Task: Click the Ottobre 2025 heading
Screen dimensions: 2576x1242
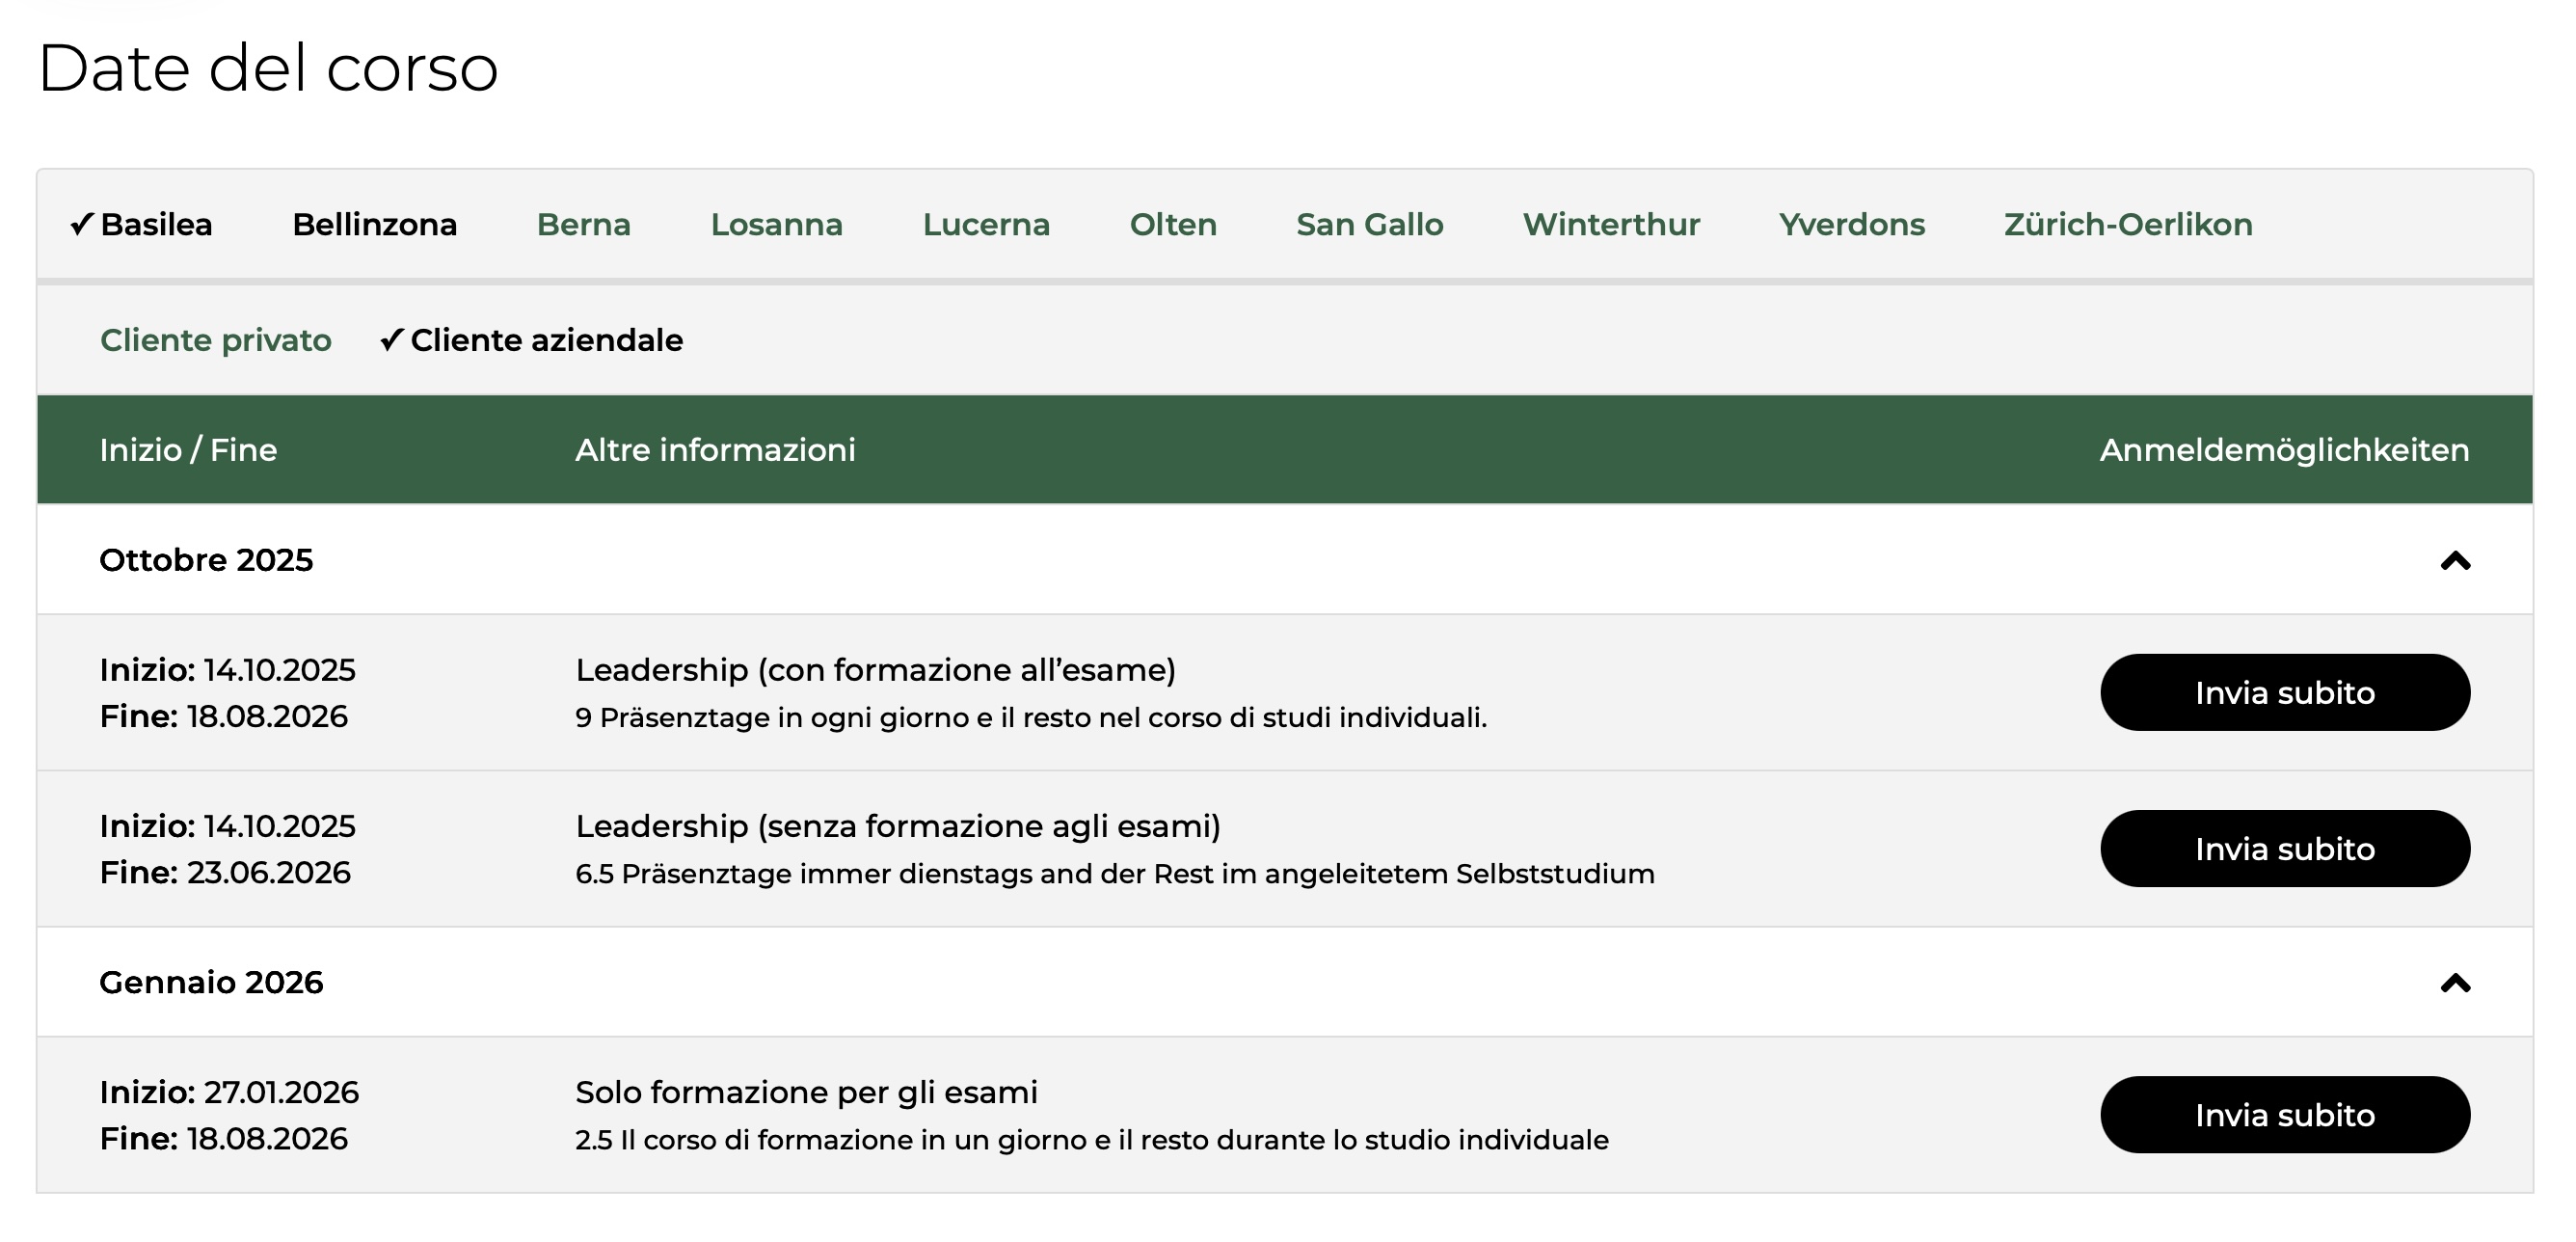Action: pos(206,560)
